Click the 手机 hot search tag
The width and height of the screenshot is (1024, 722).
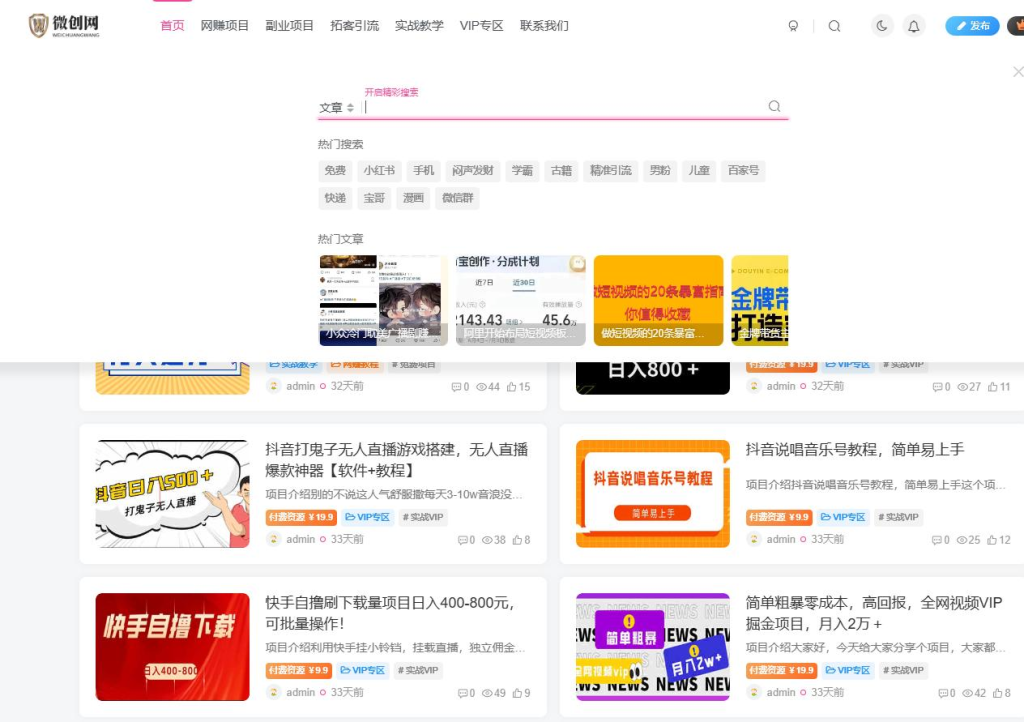tap(423, 170)
